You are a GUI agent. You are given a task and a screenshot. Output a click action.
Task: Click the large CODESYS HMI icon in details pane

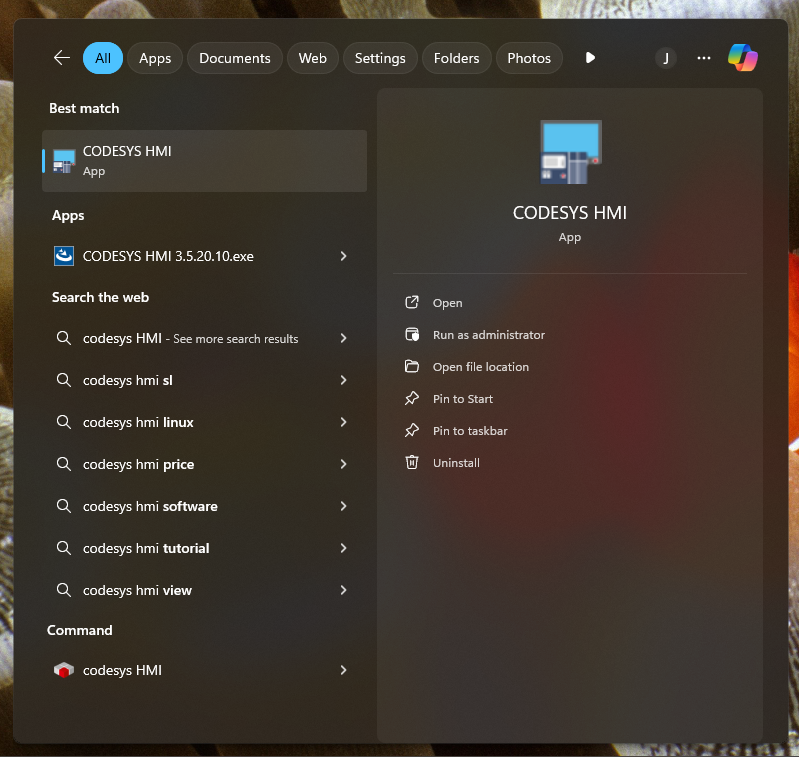click(x=571, y=152)
